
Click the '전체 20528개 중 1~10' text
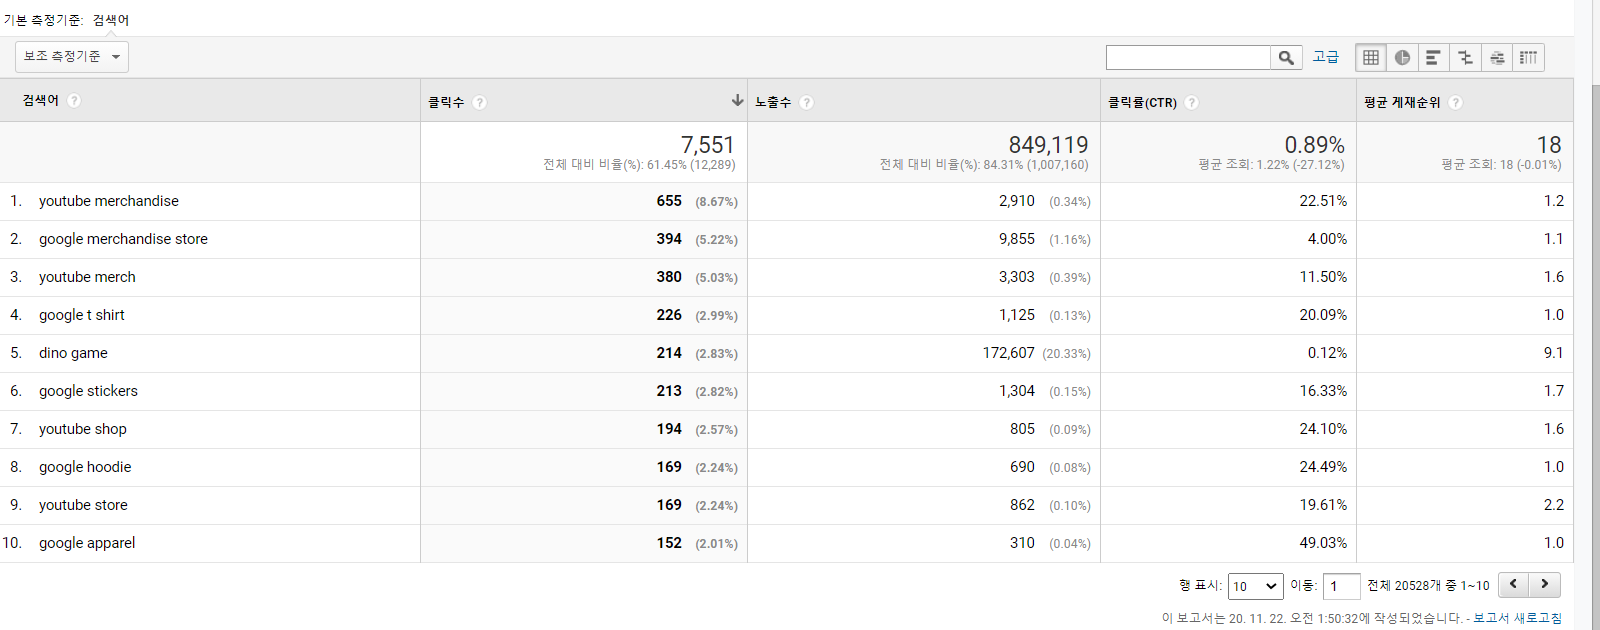pos(1428,586)
